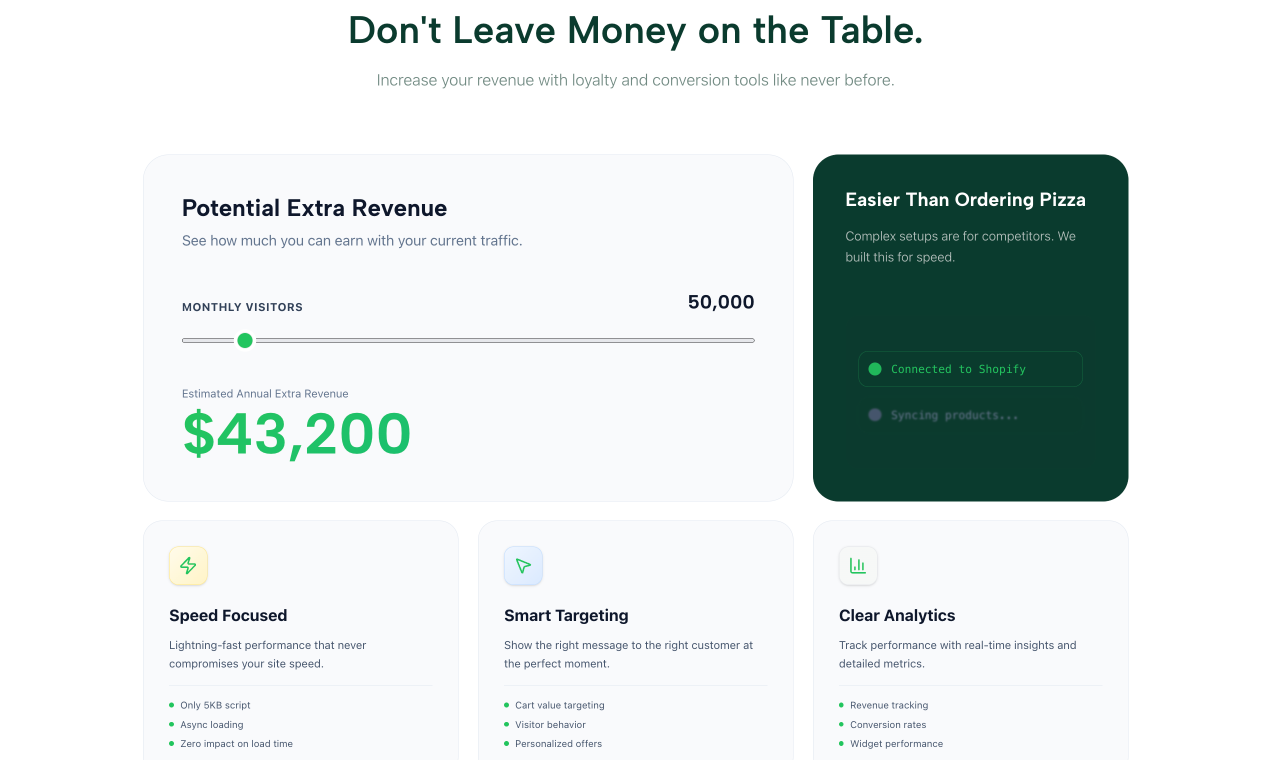Screen dimensions: 1270x760
Task: Open the Clear Analytics bar chart icon
Action: [x=858, y=565]
